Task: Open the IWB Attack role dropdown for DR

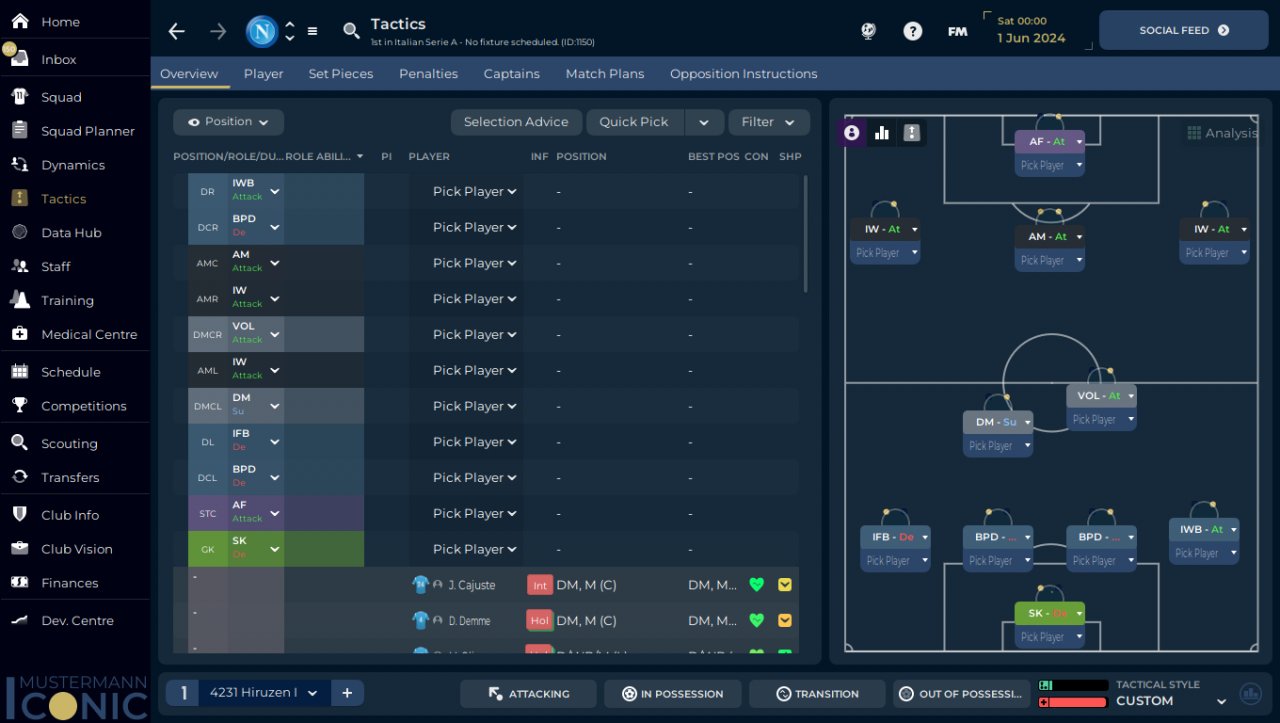Action: pos(275,191)
